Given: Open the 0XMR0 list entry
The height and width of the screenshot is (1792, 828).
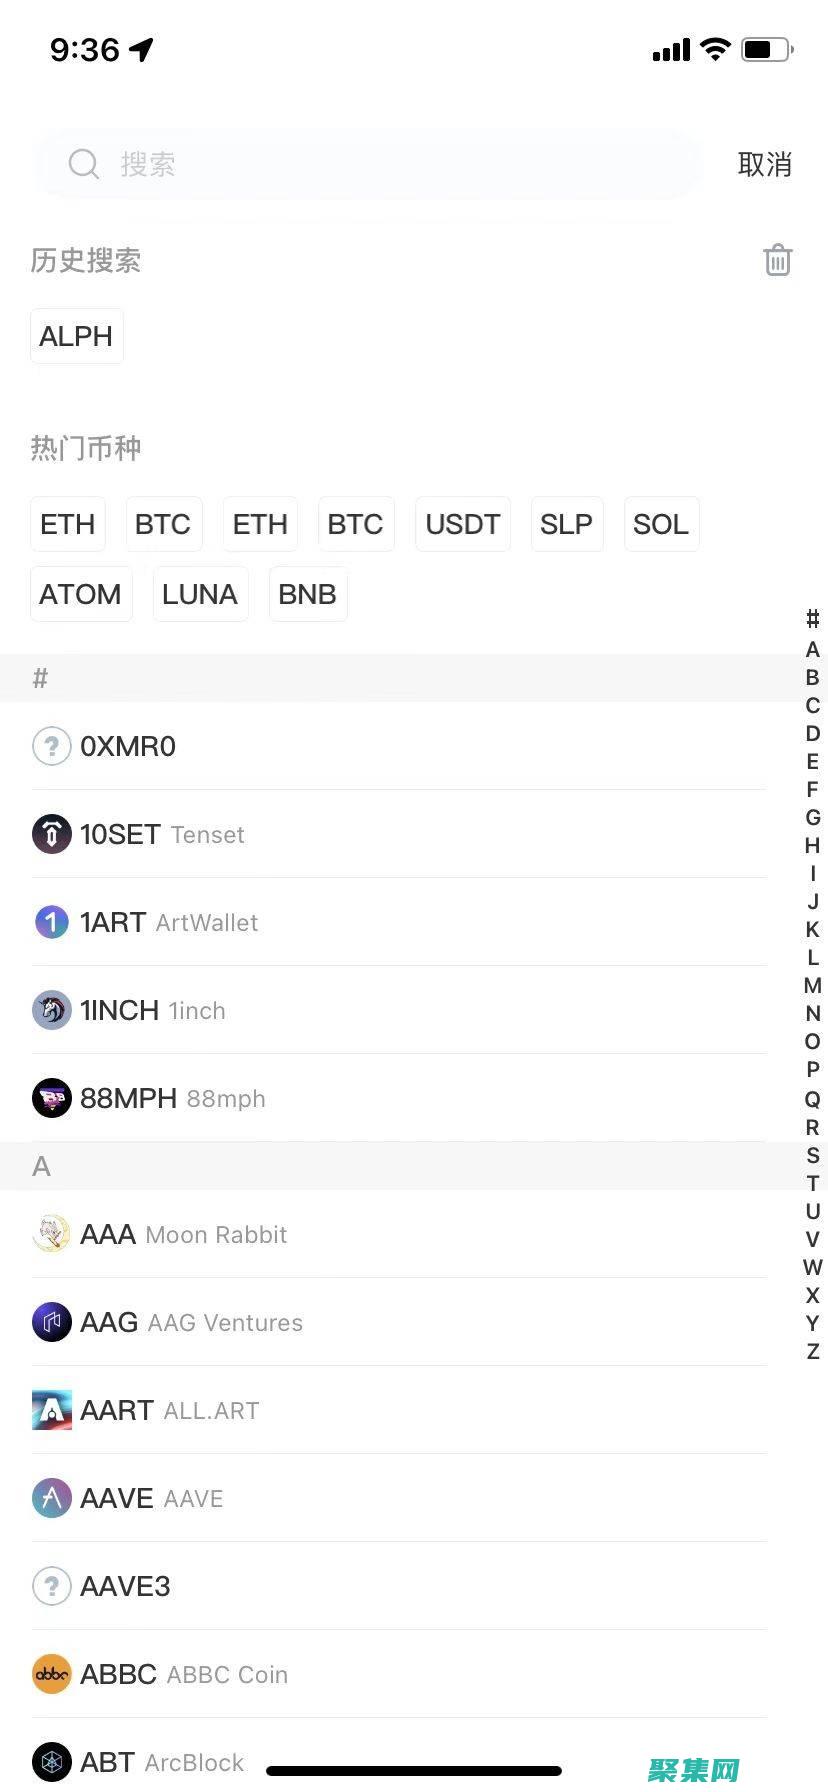Looking at the screenshot, I should (400, 746).
